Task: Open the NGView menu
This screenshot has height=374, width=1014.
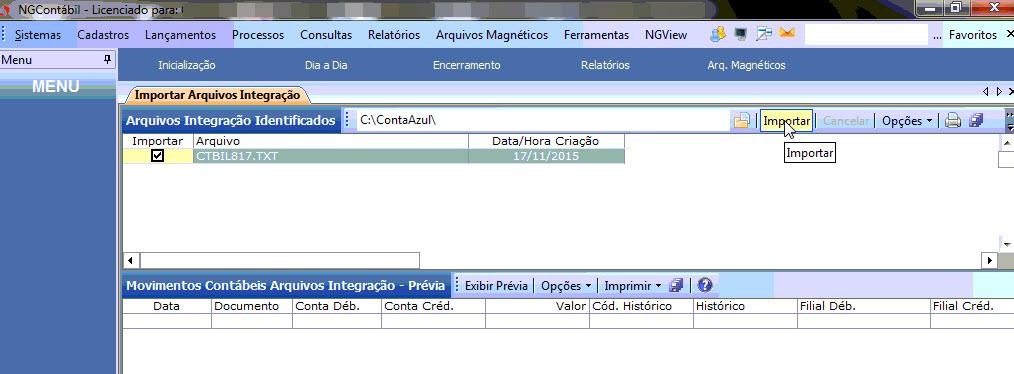Action: pyautogui.click(x=666, y=35)
